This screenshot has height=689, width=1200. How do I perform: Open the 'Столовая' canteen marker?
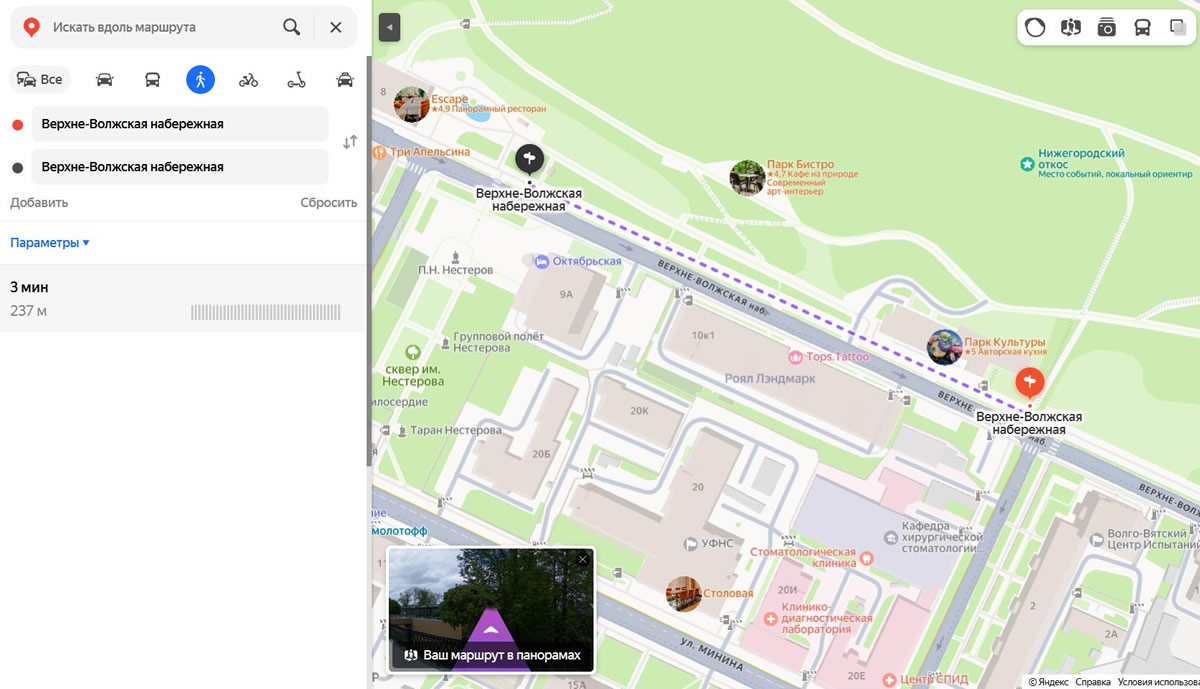(684, 593)
